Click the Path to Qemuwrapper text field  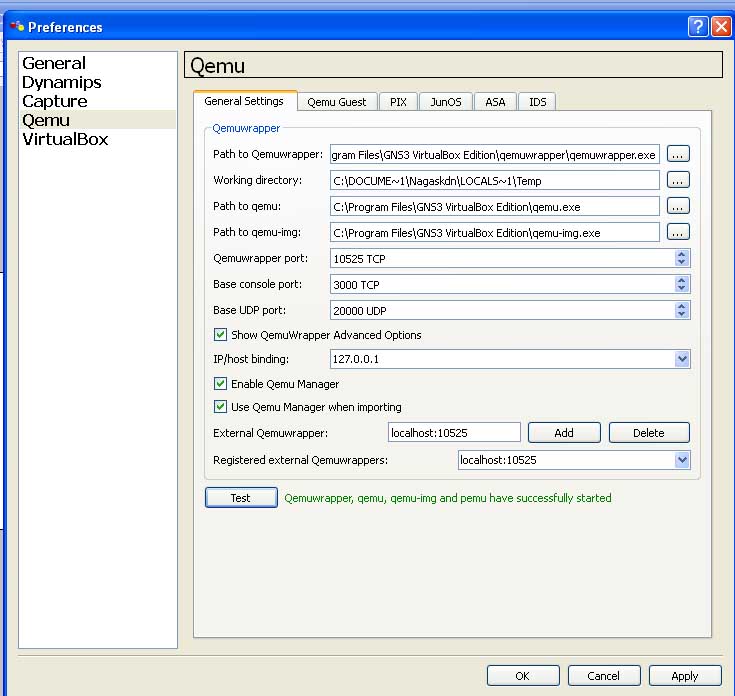(495, 155)
